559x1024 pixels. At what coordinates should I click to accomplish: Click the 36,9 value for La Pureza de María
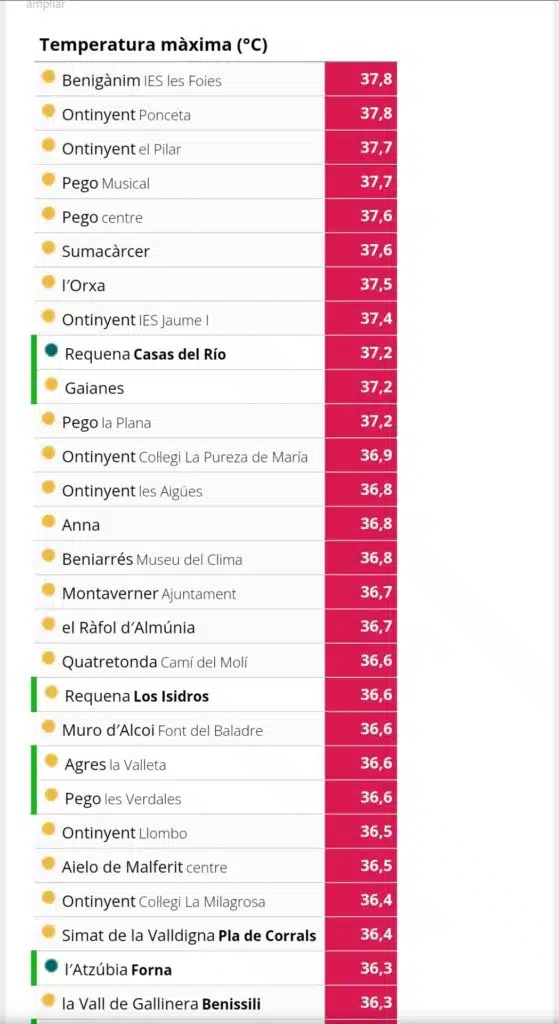coord(376,456)
